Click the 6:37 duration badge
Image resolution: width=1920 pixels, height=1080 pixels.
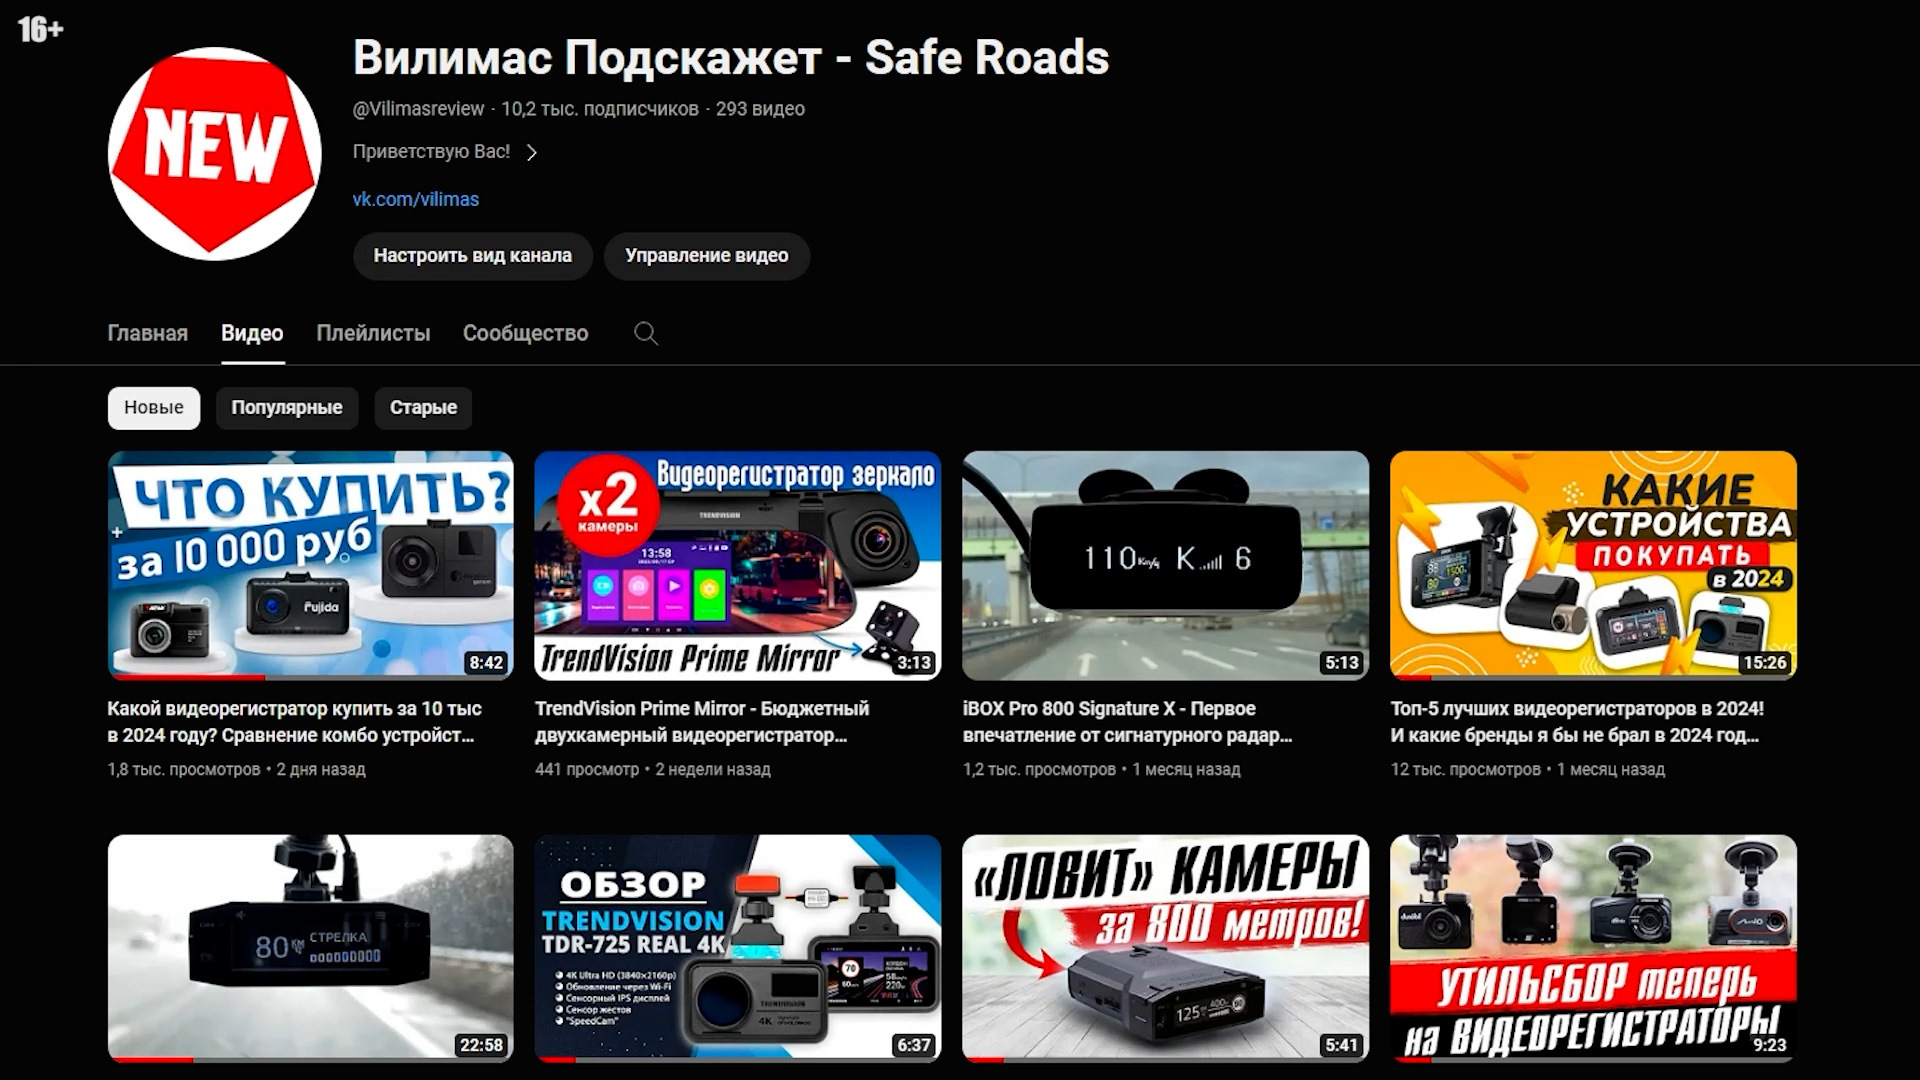tap(914, 1045)
